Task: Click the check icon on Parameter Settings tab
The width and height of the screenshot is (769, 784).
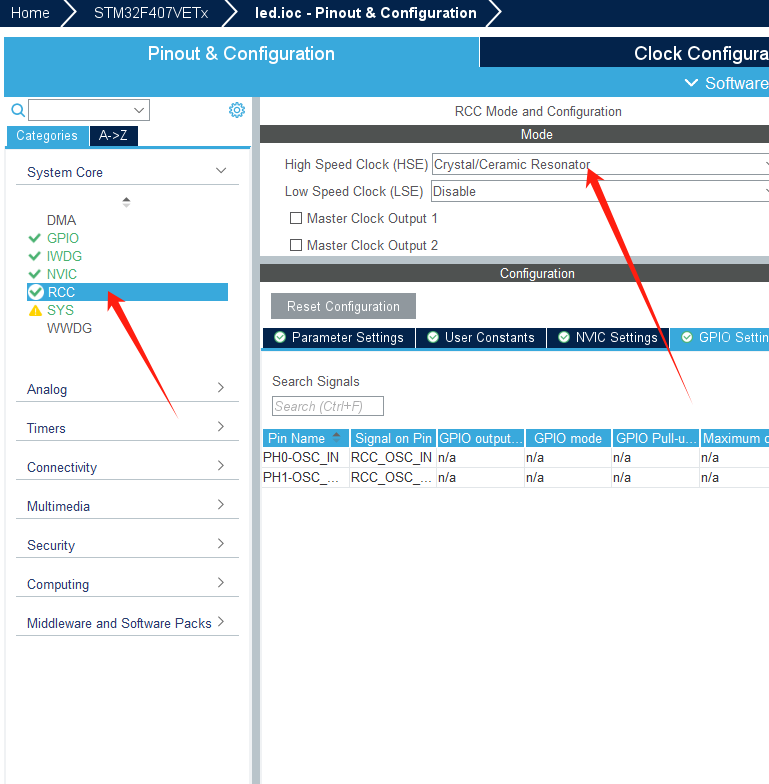Action: tap(280, 338)
